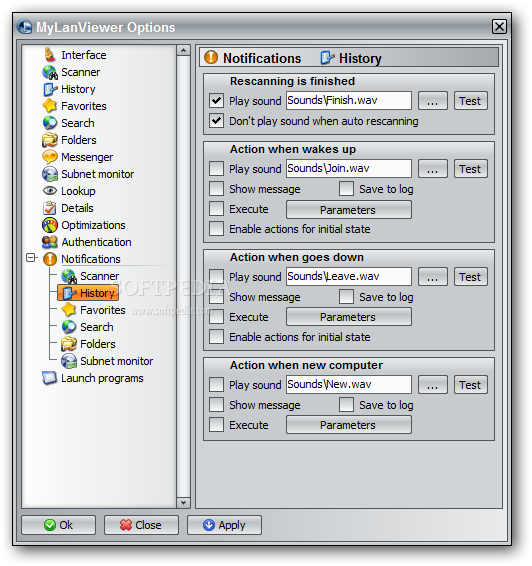Click the top-level Folders icon above Messenger
The width and height of the screenshot is (532, 566).
[50, 140]
